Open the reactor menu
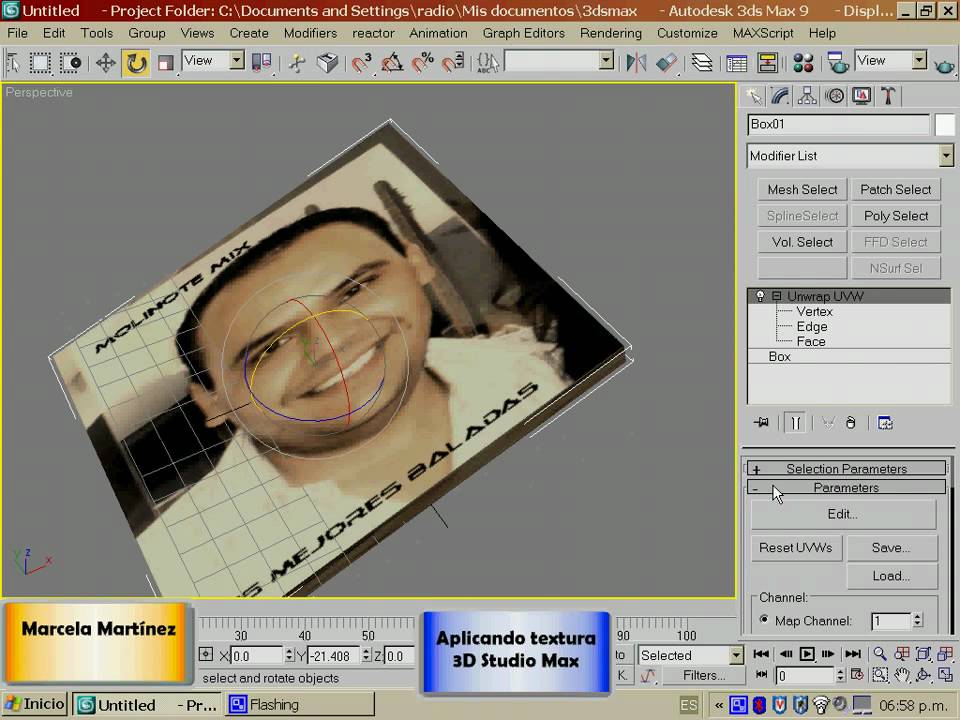Screen dimensions: 960x720 373,33
